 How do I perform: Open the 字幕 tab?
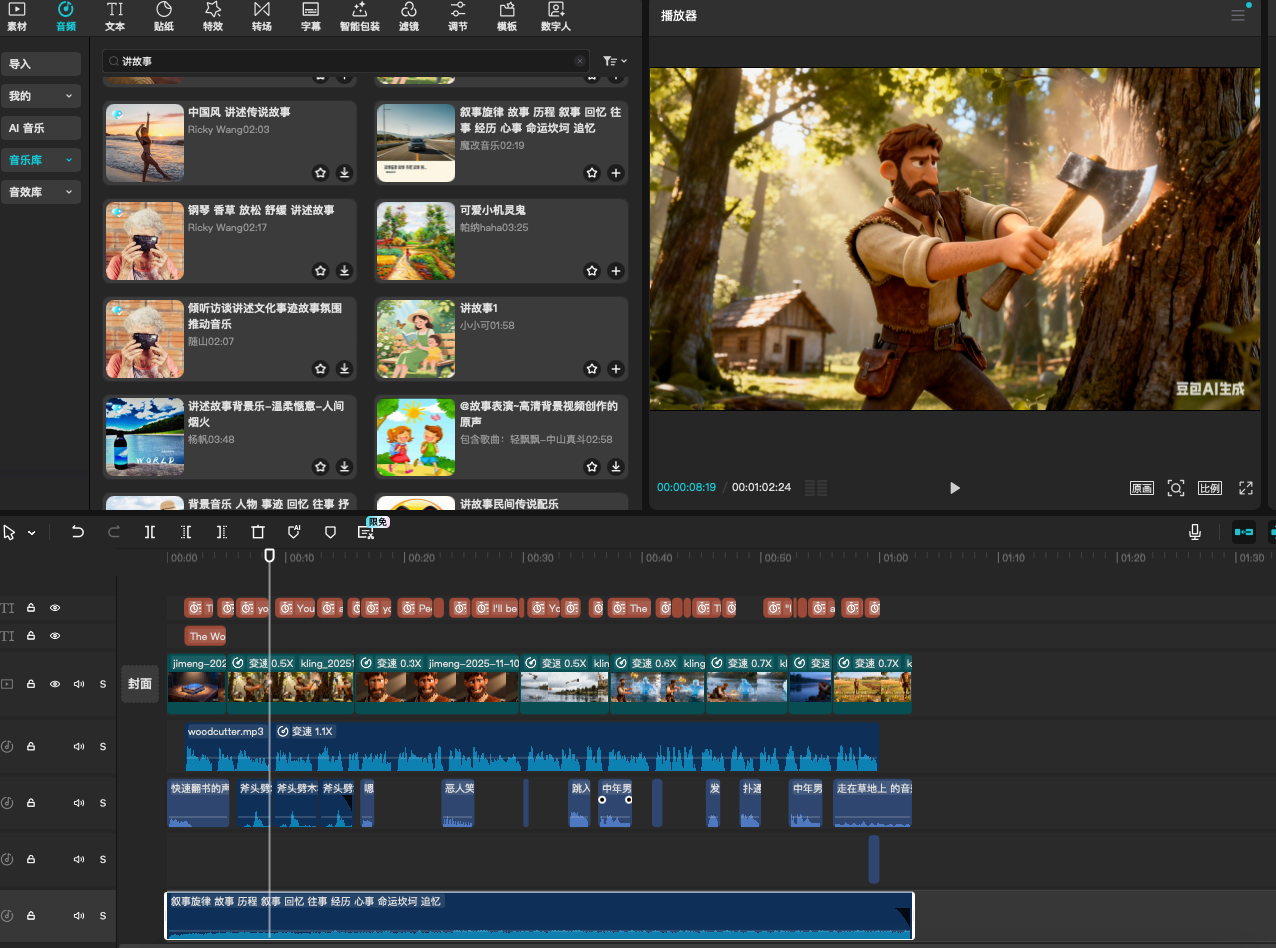click(x=311, y=17)
